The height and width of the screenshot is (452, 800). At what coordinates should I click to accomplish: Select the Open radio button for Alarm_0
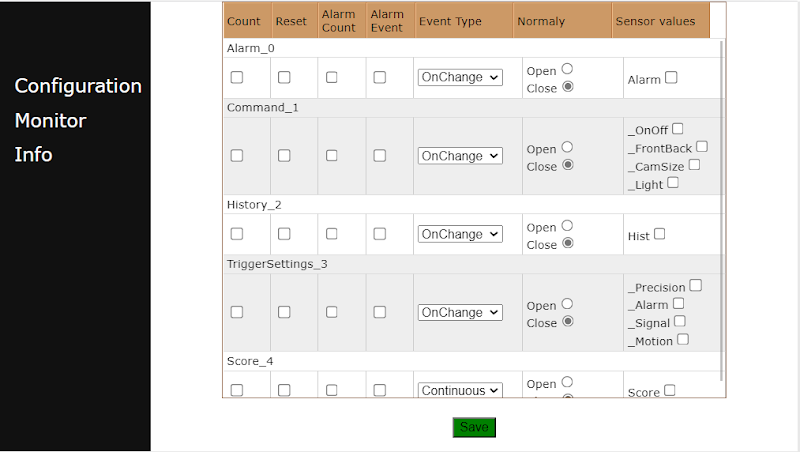(x=567, y=68)
